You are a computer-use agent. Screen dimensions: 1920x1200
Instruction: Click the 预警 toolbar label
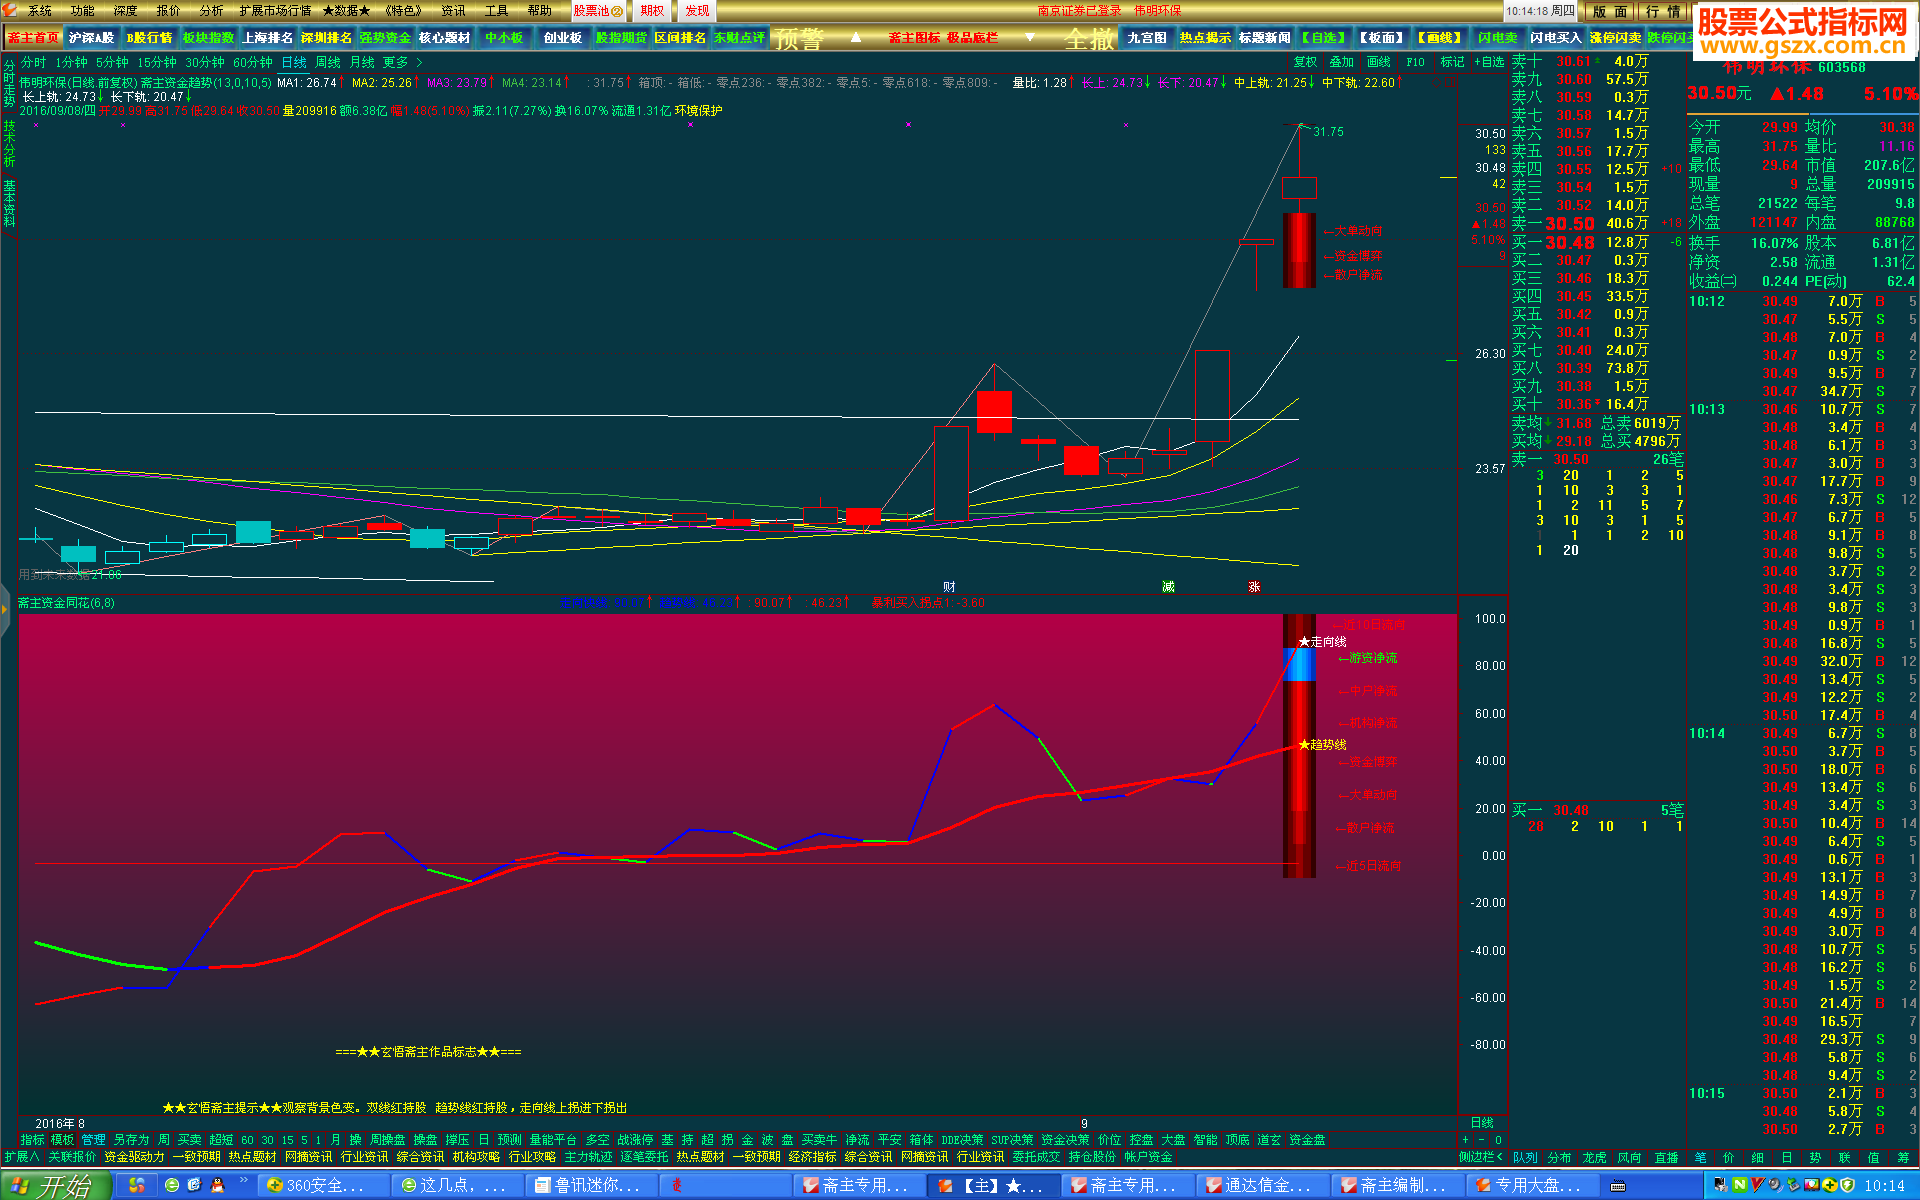pos(799,39)
